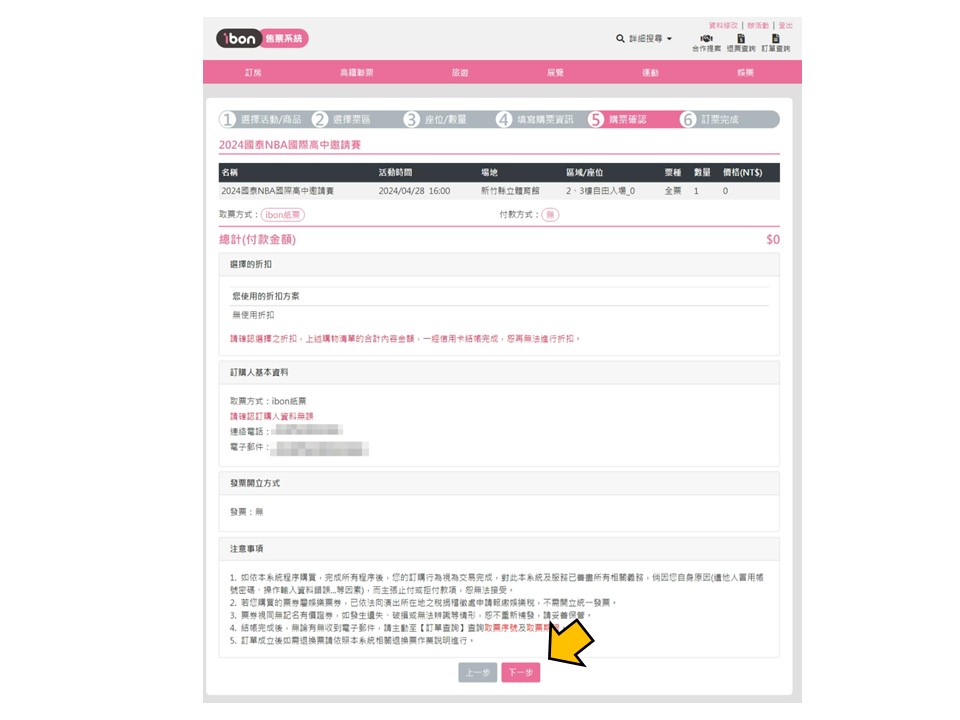
Task: Select the 展覽 menu item
Action: pyautogui.click(x=555, y=73)
